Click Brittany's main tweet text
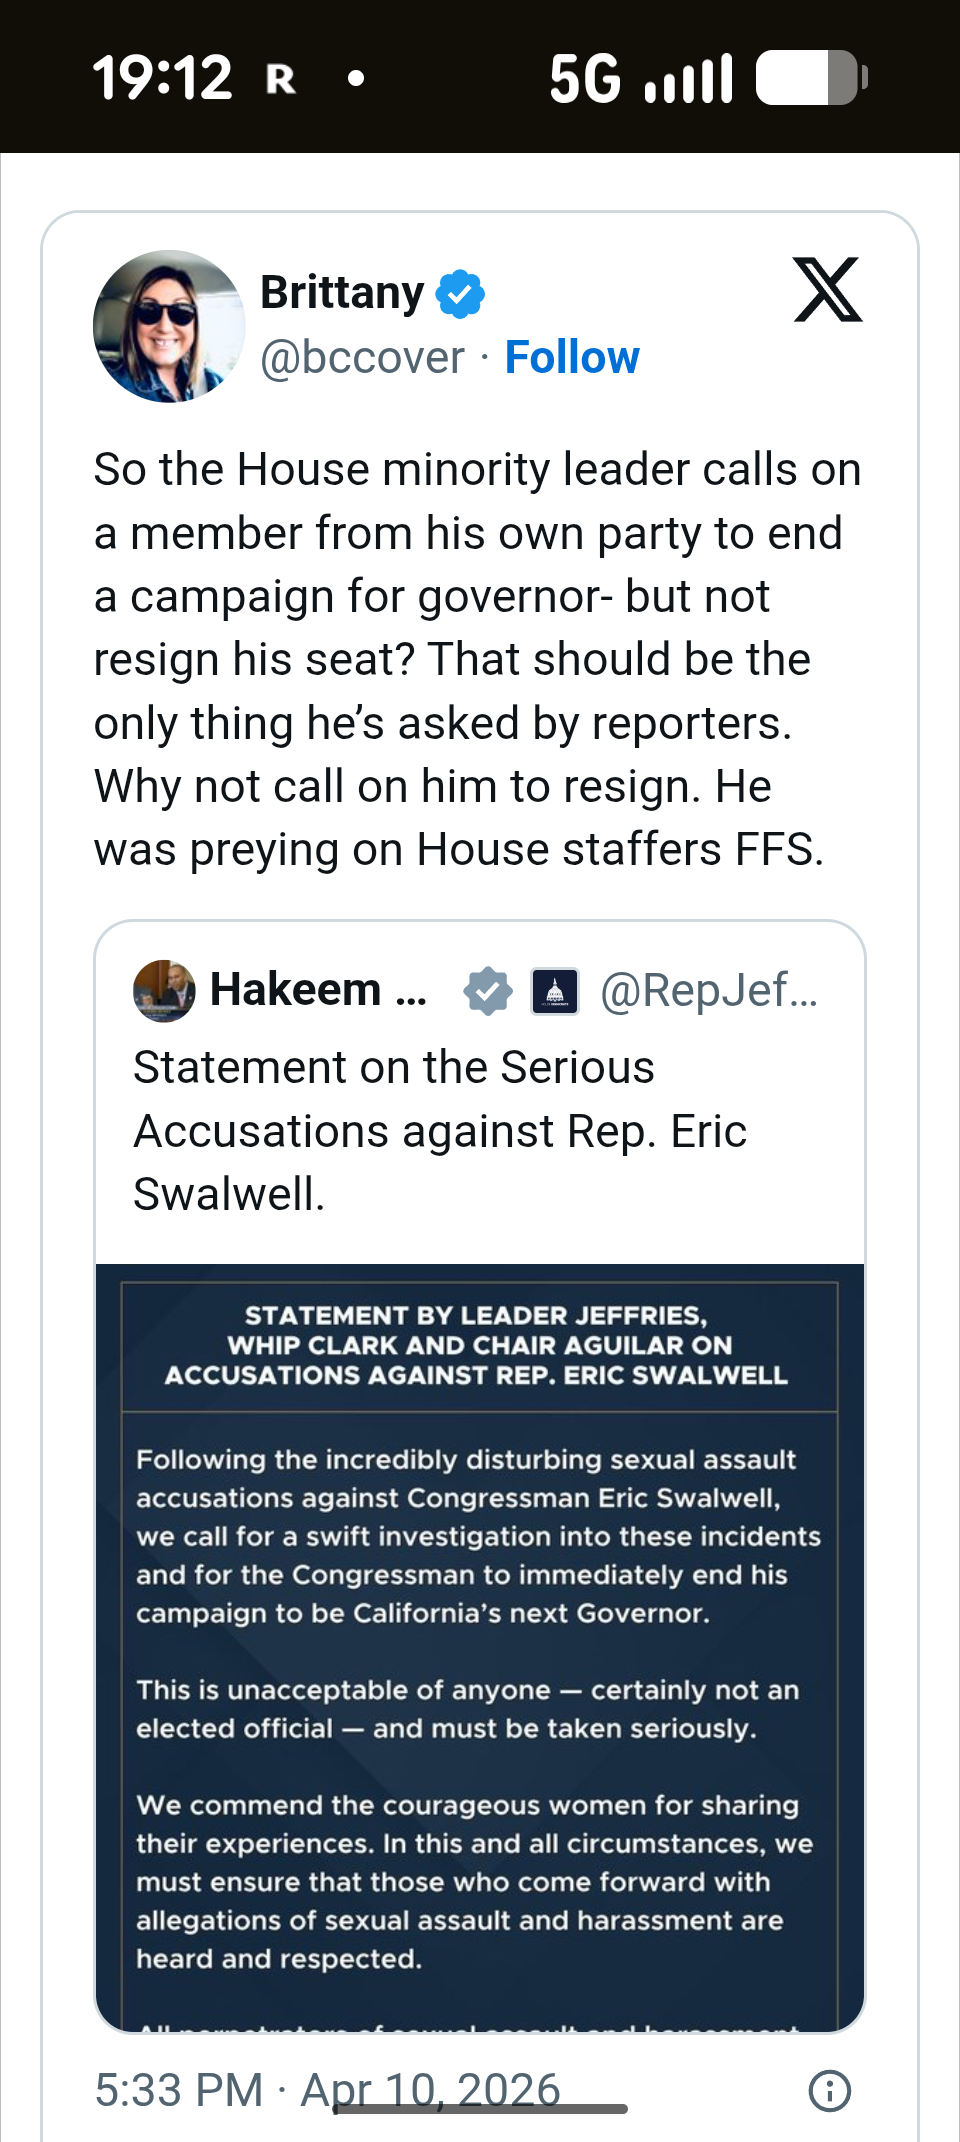The height and width of the screenshot is (2142, 960). [477, 659]
